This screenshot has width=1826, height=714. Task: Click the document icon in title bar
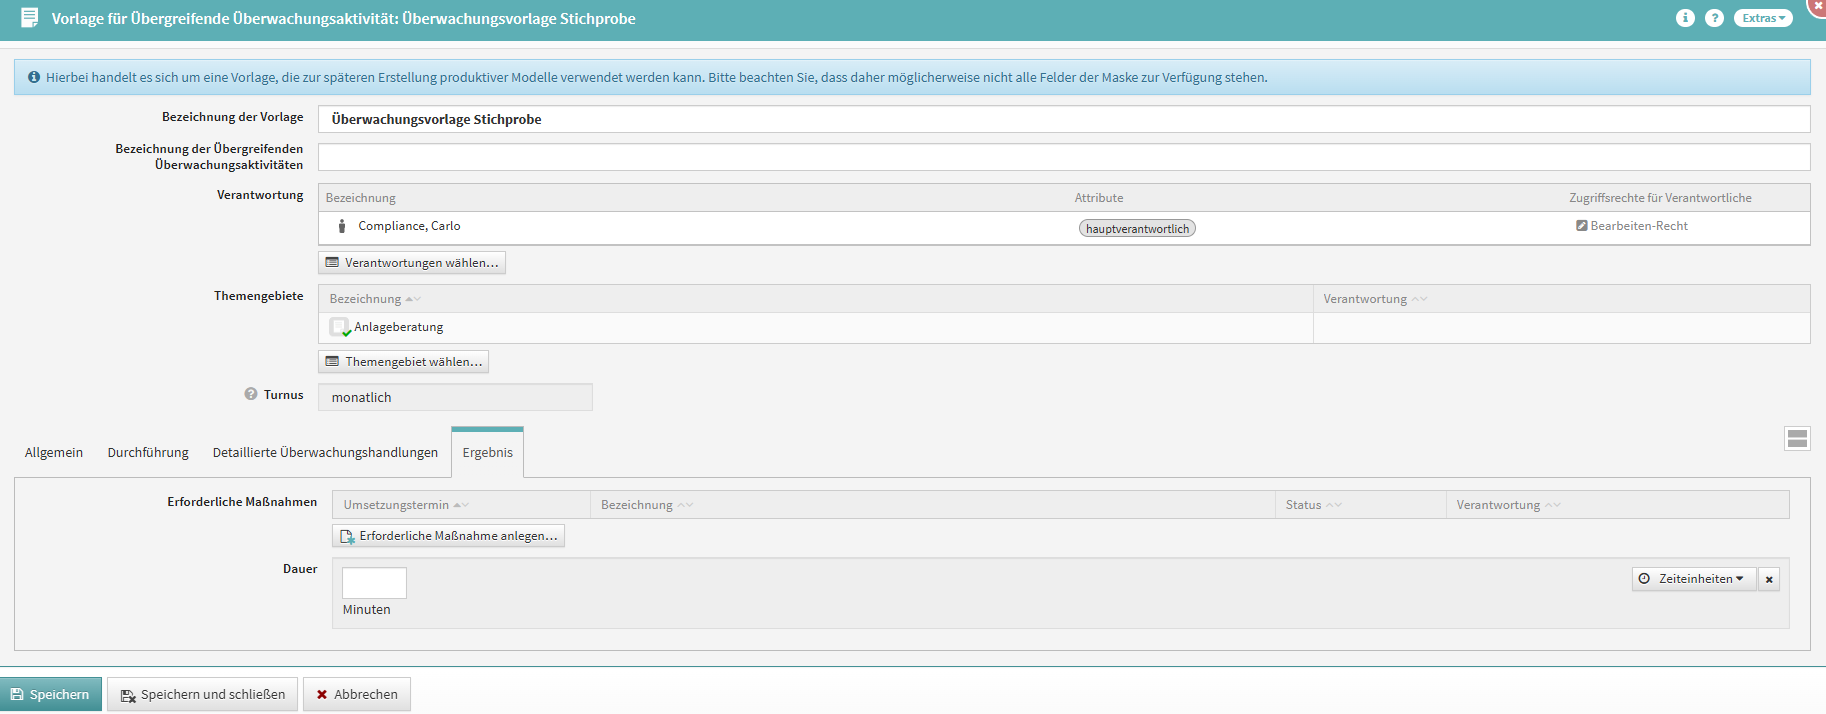(30, 18)
